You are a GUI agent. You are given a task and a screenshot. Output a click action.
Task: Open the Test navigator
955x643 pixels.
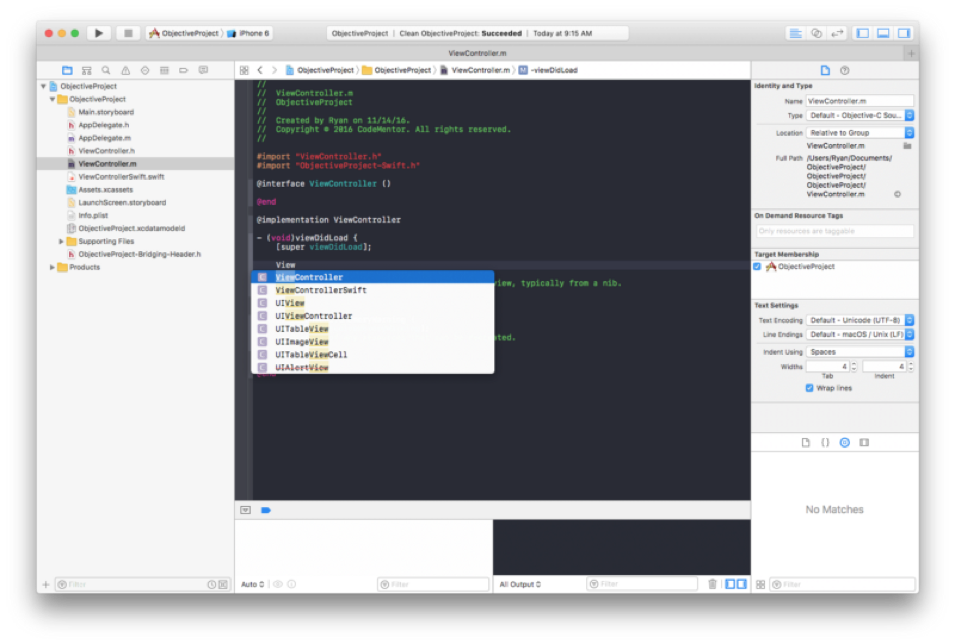[x=145, y=71]
